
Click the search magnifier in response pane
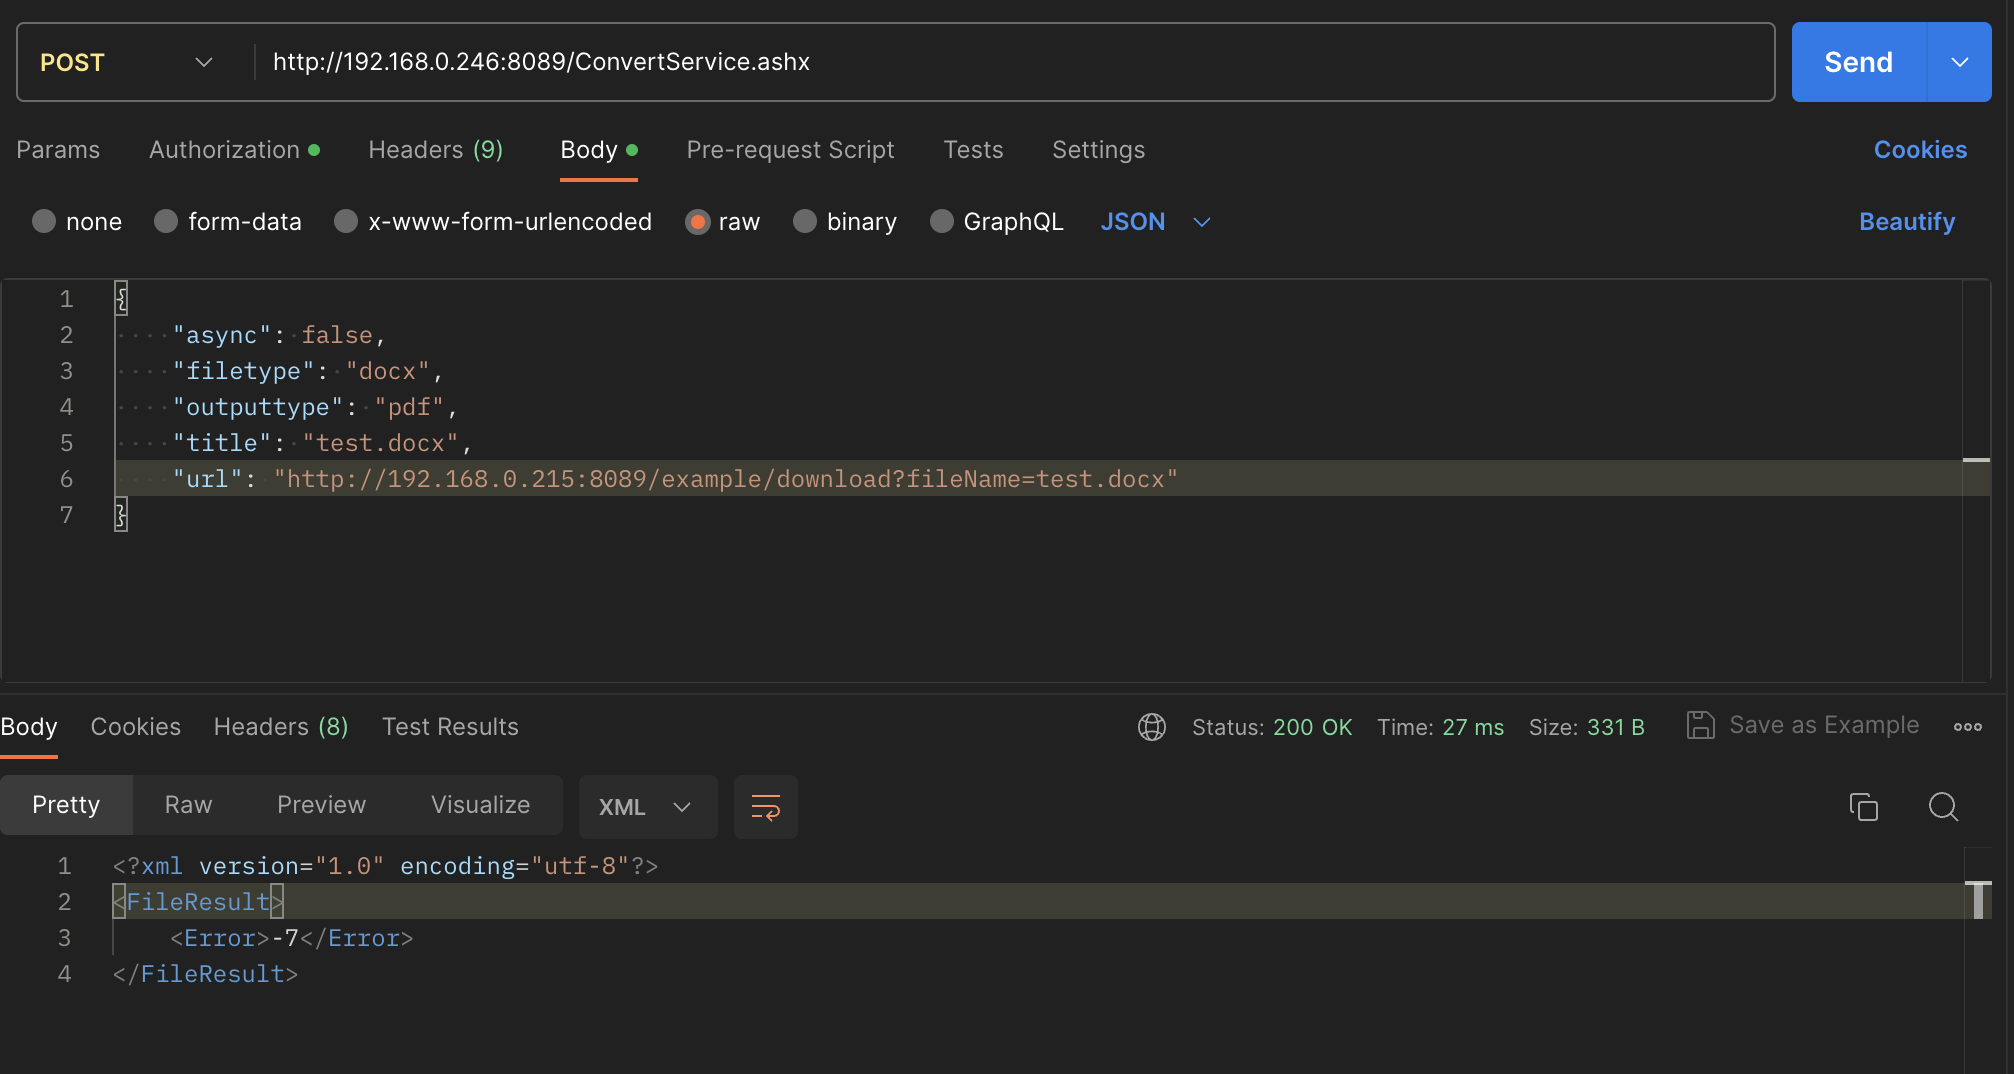[1943, 806]
